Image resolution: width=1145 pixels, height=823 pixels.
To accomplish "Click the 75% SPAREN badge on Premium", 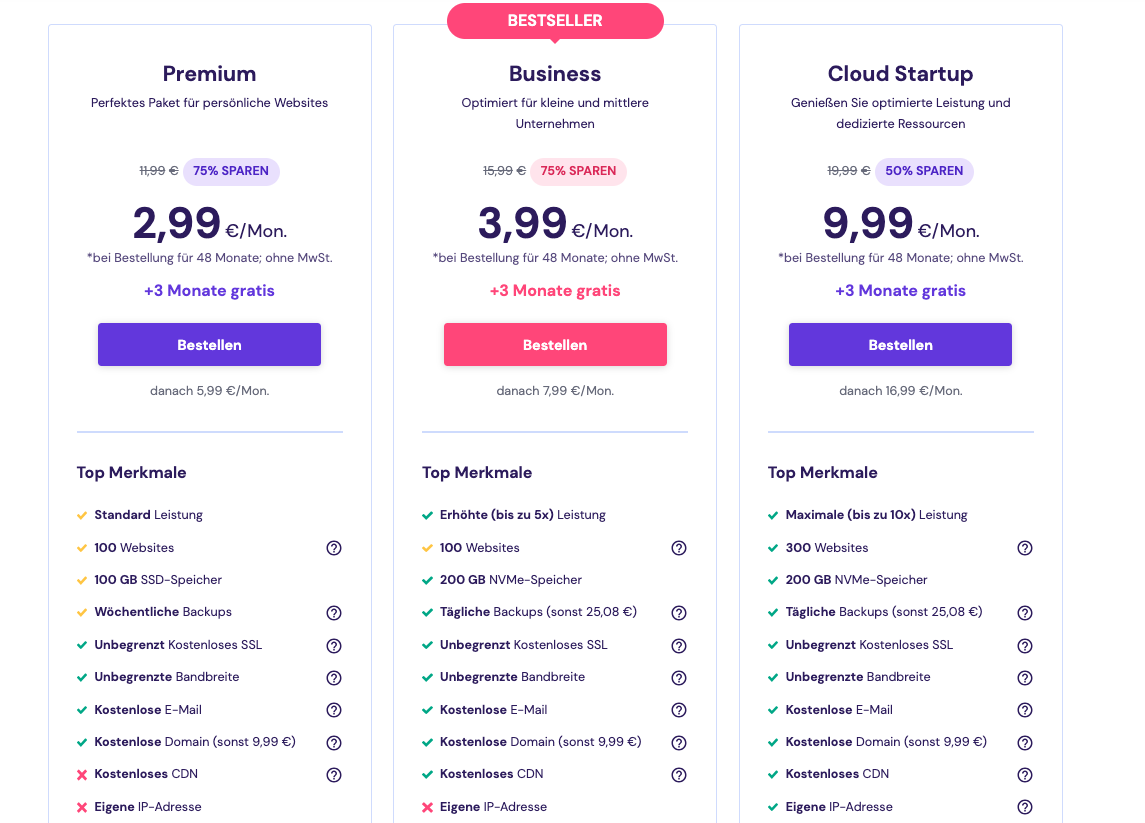I will pyautogui.click(x=231, y=171).
